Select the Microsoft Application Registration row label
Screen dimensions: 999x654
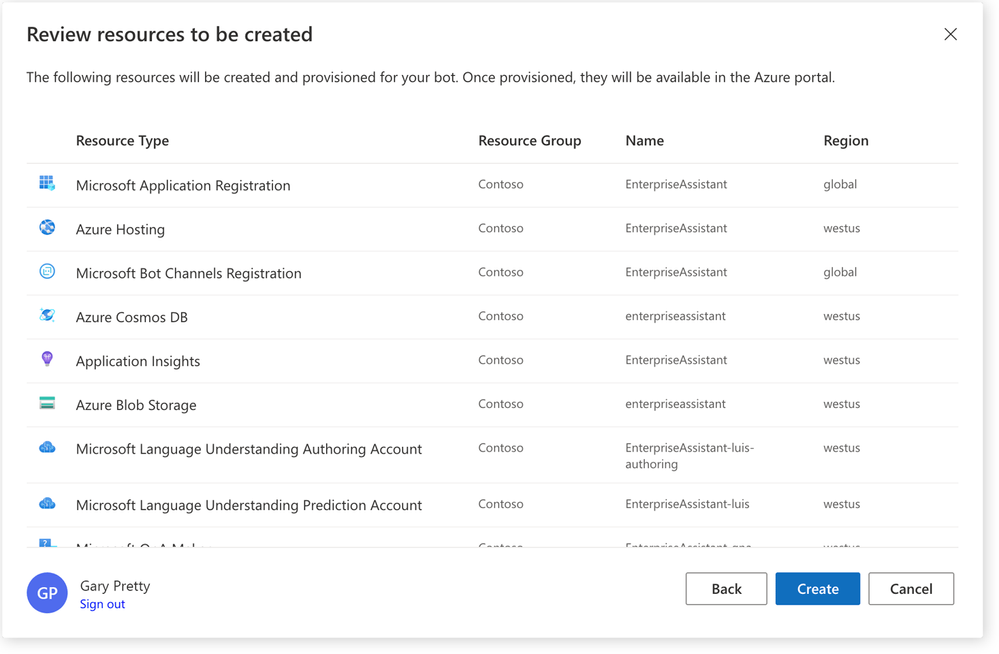tap(183, 185)
